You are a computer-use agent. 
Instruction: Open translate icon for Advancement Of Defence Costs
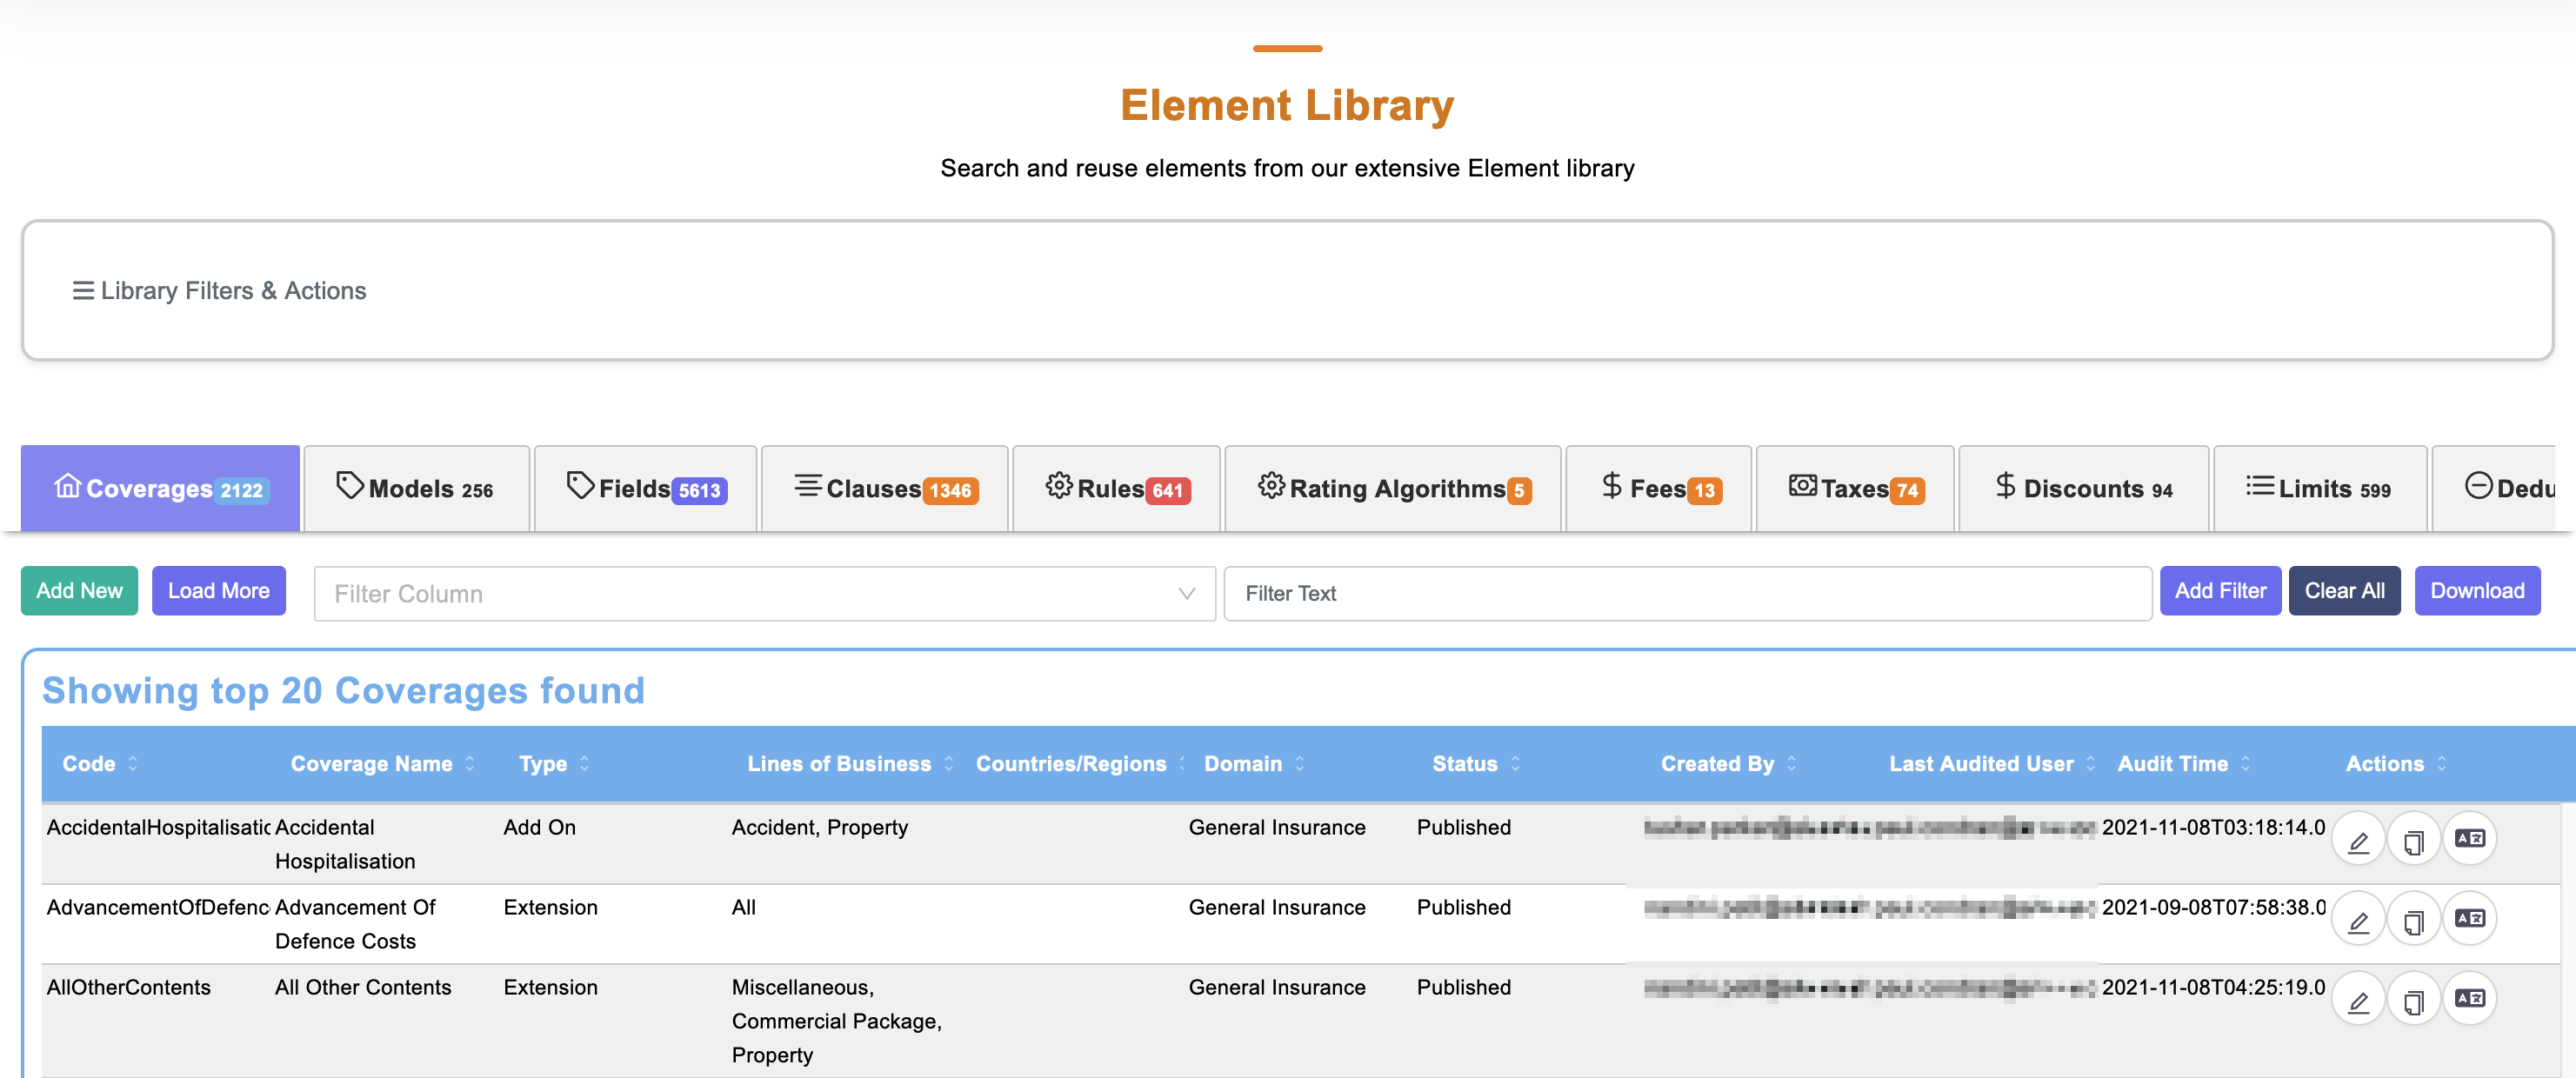pyautogui.click(x=2470, y=918)
